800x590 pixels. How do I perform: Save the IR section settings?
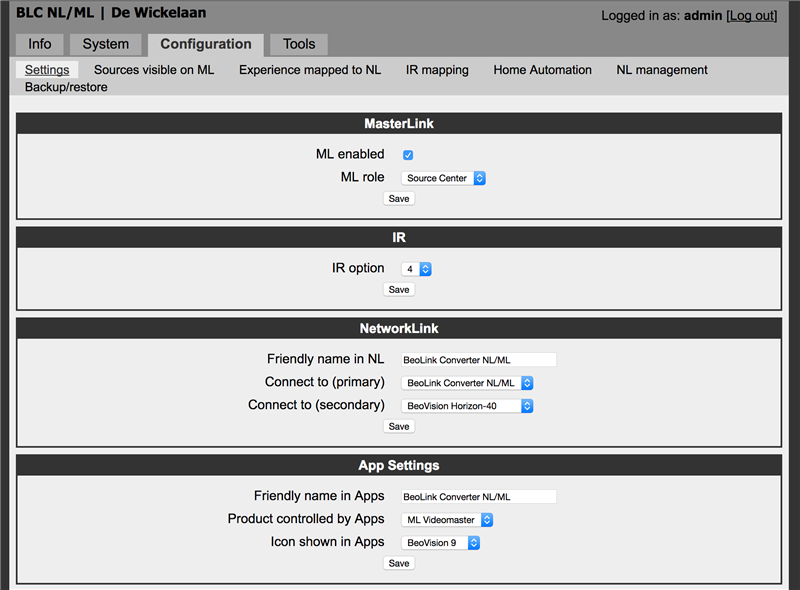click(399, 289)
